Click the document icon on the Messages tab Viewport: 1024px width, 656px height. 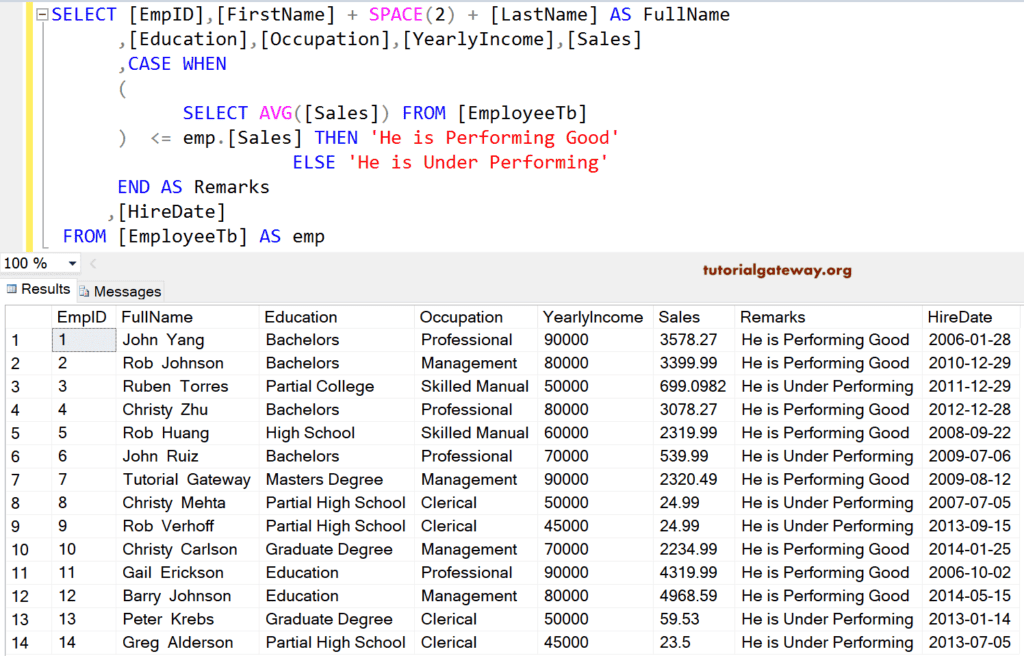click(x=86, y=291)
